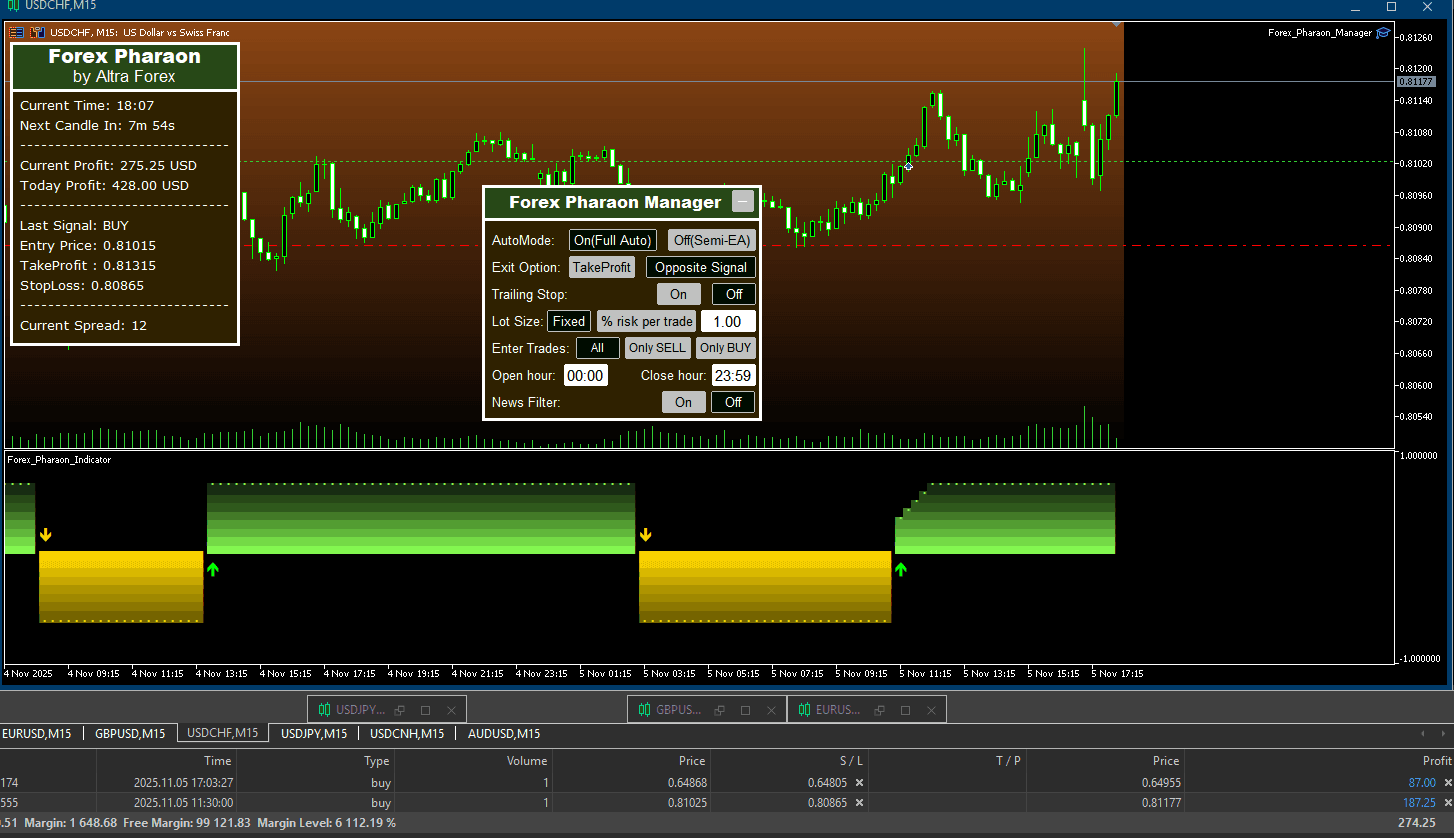Screen dimensions: 1454x838
Task: Set News Filter to Off
Action: coord(733,402)
